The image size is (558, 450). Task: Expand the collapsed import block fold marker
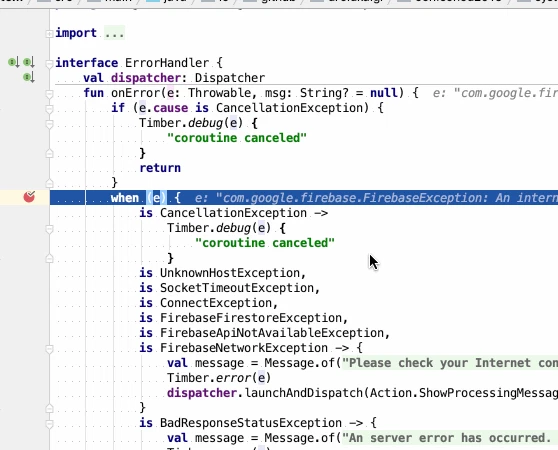pos(49,34)
